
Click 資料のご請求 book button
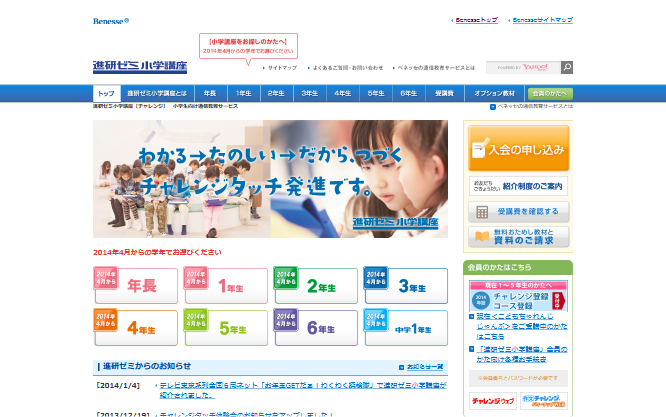coord(518,237)
